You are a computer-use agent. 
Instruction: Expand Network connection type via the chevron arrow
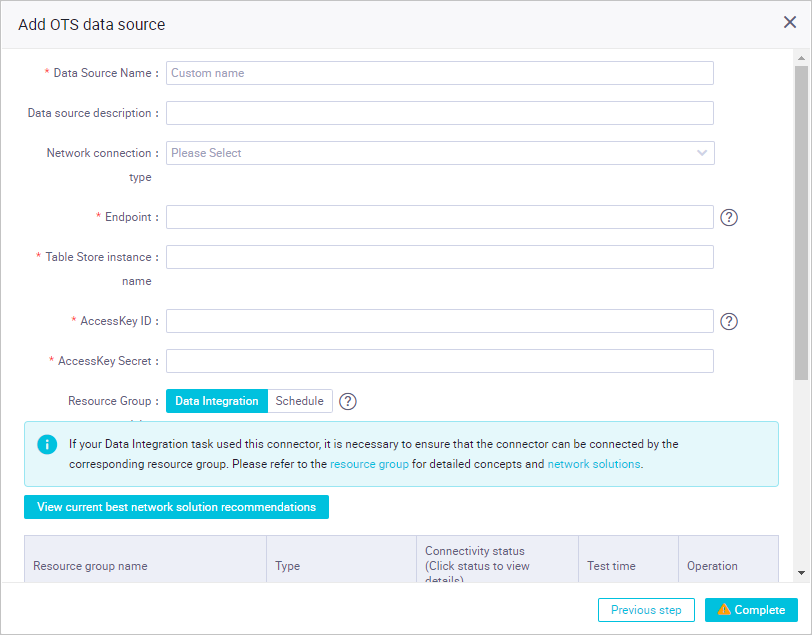click(x=702, y=153)
